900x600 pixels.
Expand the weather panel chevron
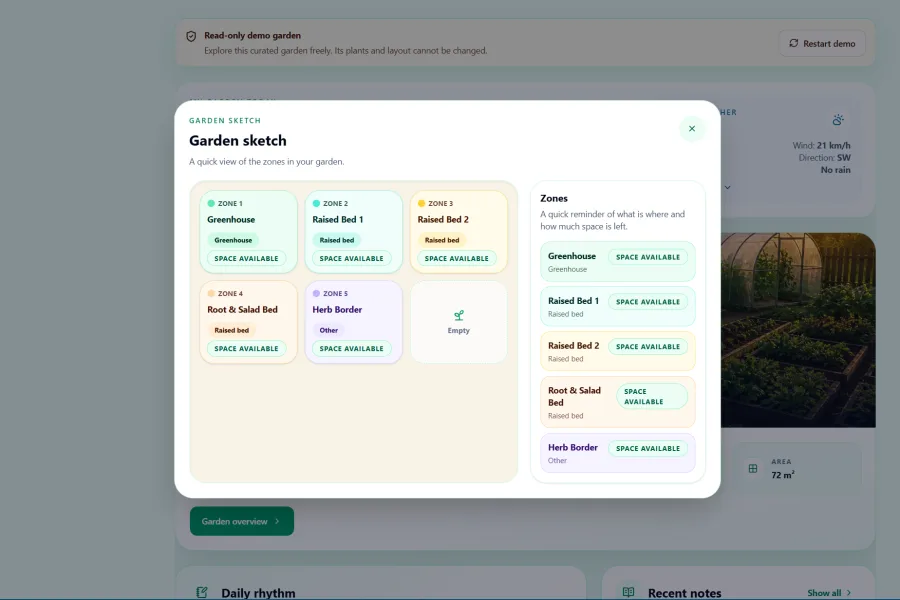point(727,187)
